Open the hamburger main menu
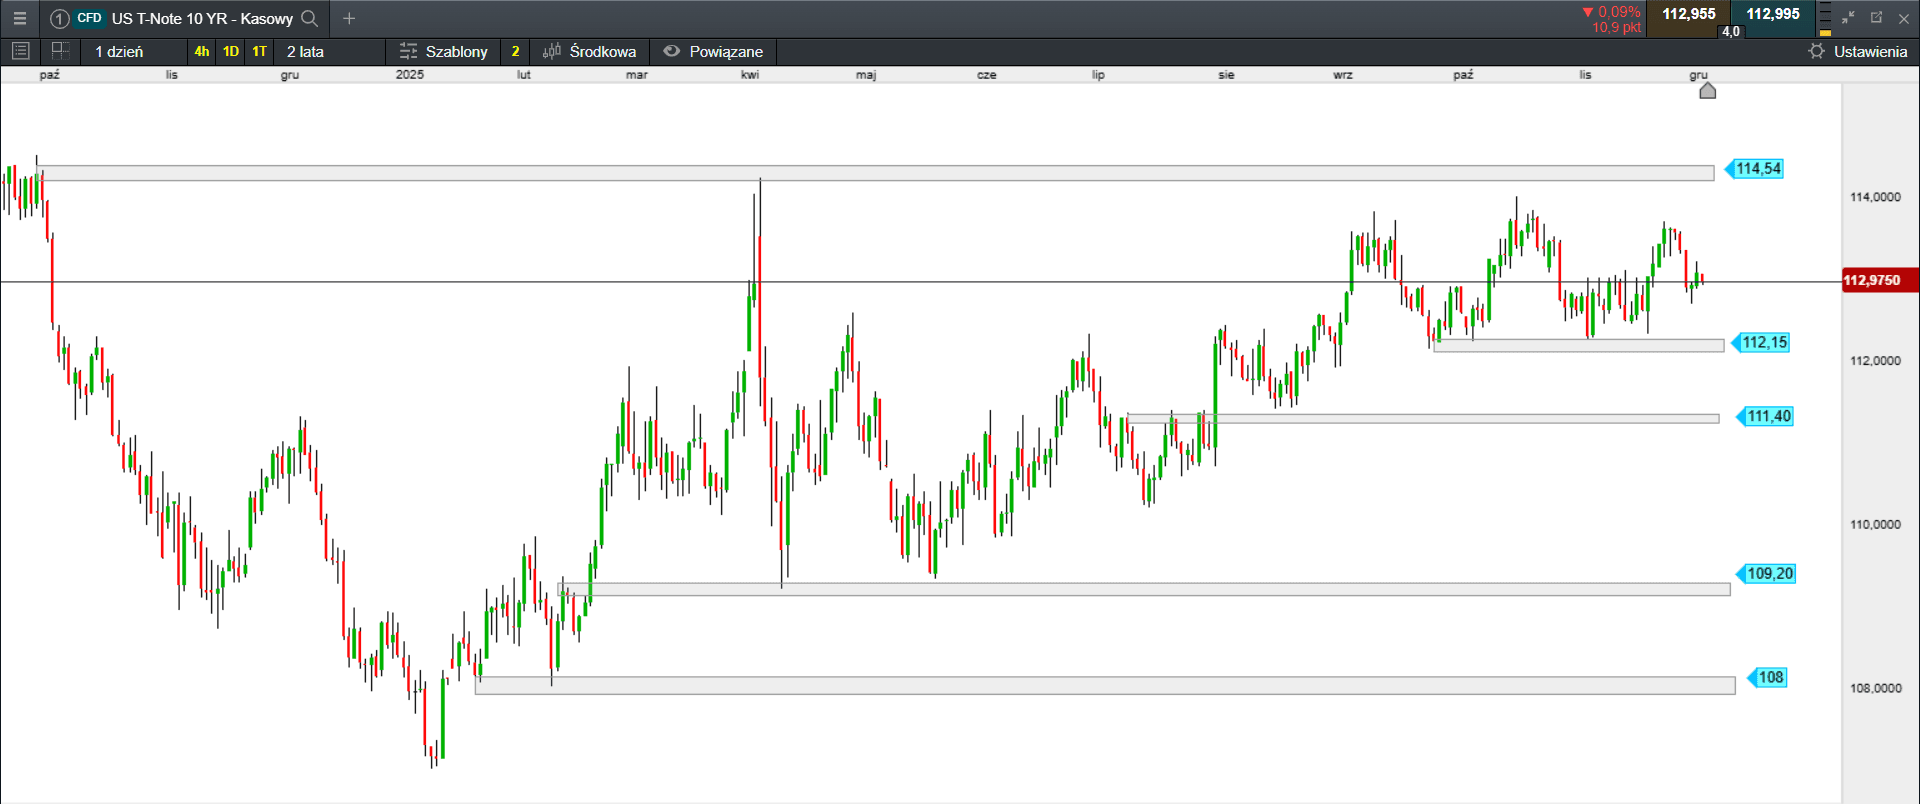Image resolution: width=1920 pixels, height=804 pixels. coord(19,18)
